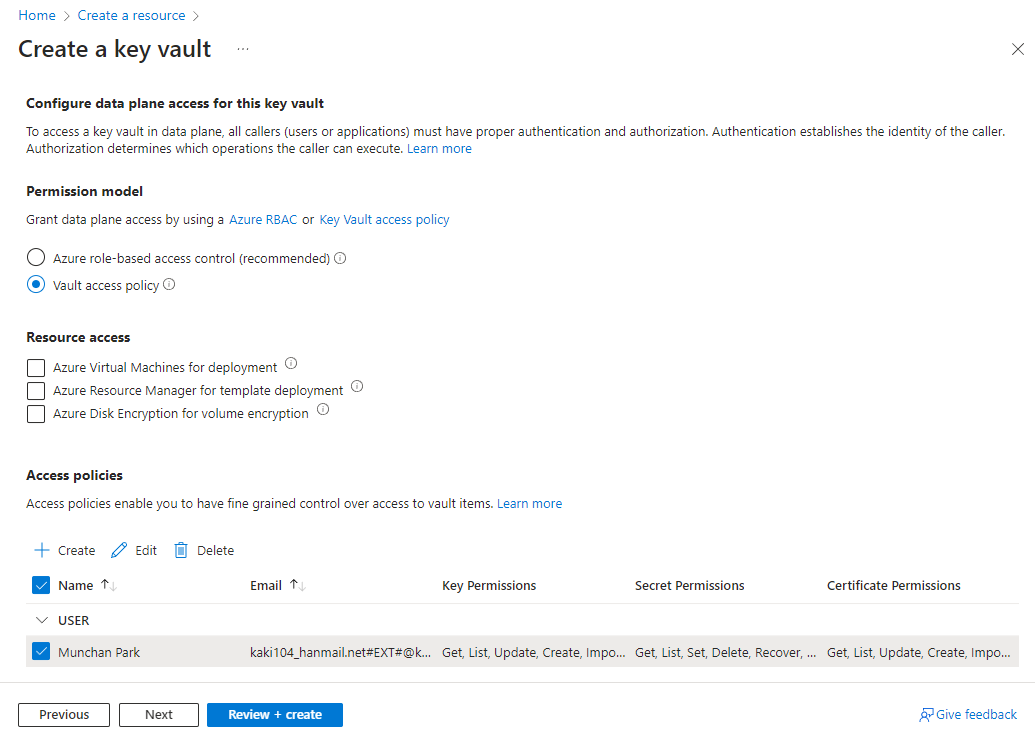Click the kaki104_hanmail.net email cell

341,652
